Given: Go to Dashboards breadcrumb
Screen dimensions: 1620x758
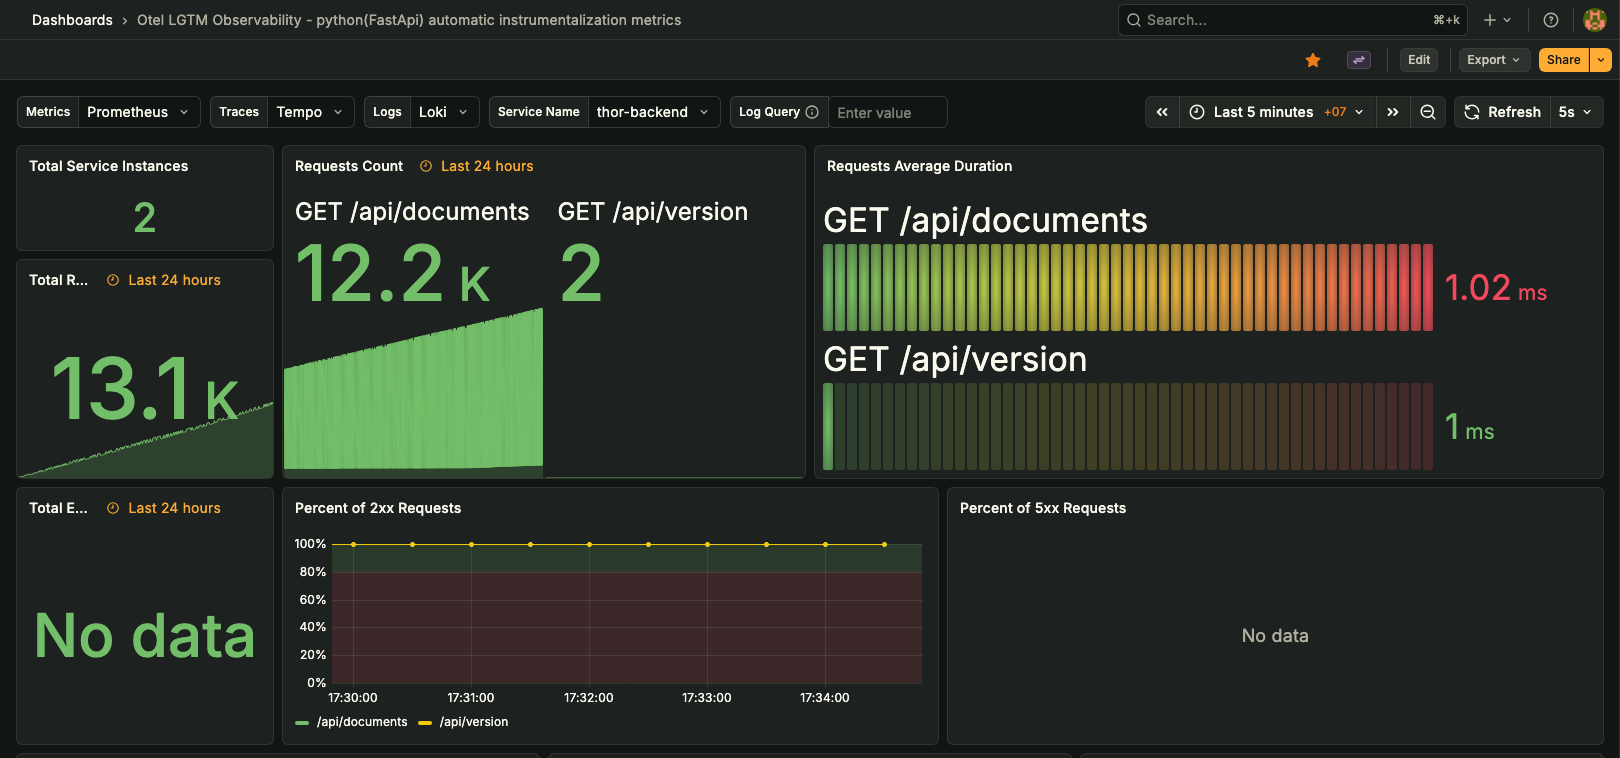Looking at the screenshot, I should [72, 20].
